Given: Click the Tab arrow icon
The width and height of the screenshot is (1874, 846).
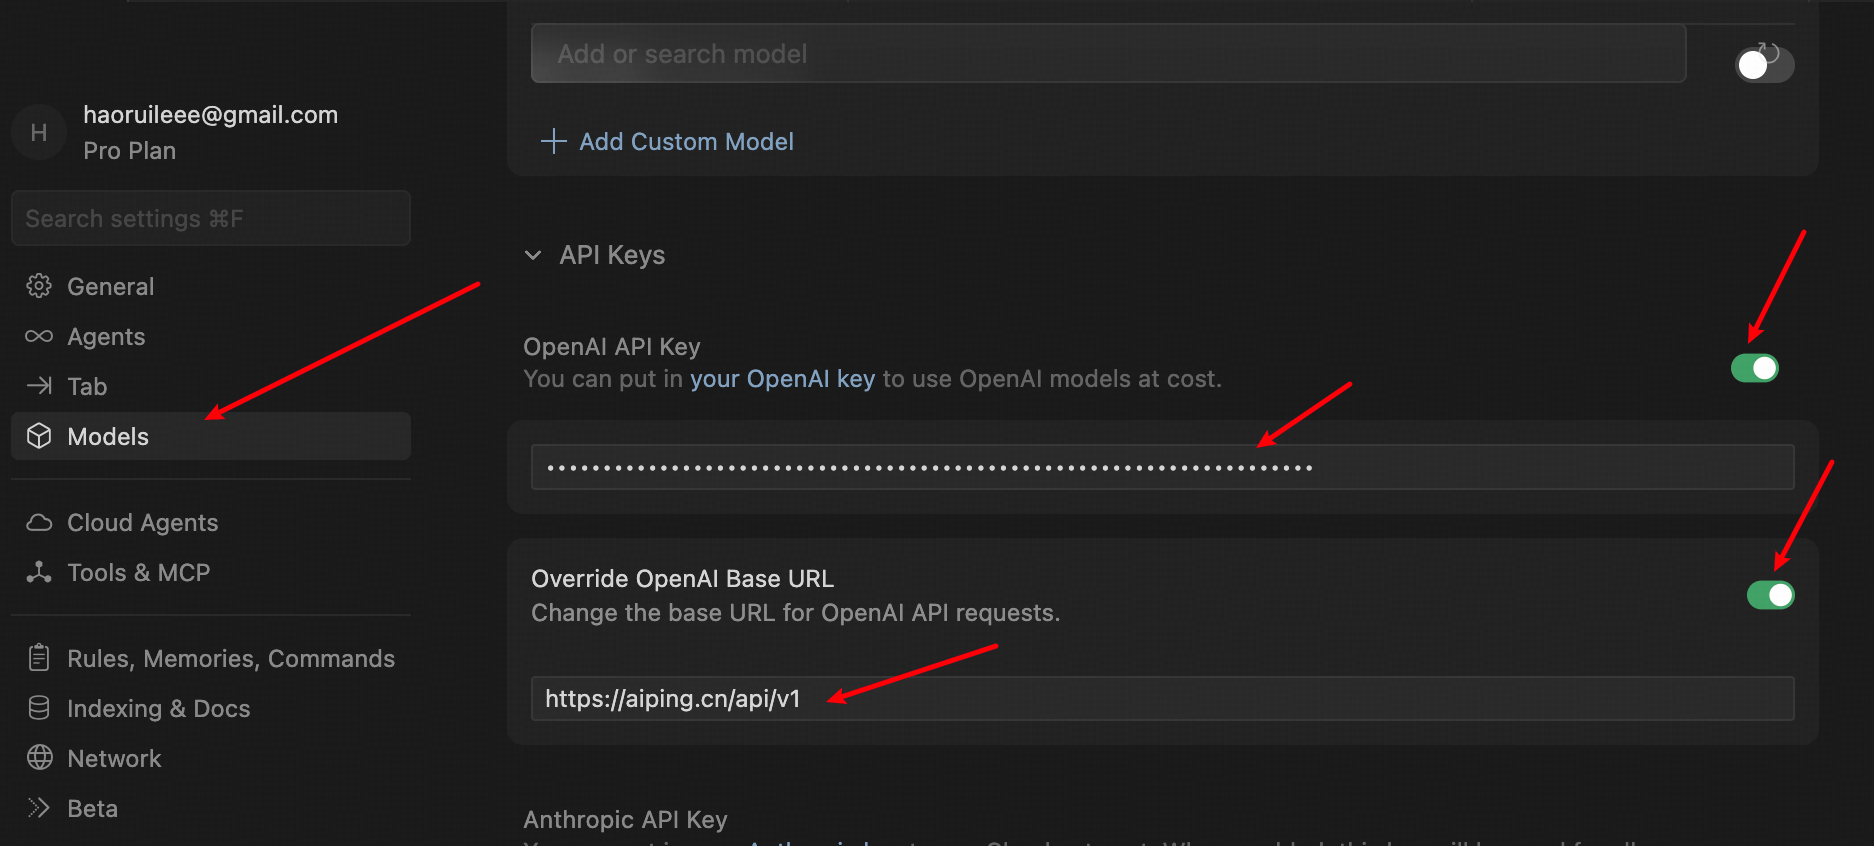Looking at the screenshot, I should click(39, 386).
